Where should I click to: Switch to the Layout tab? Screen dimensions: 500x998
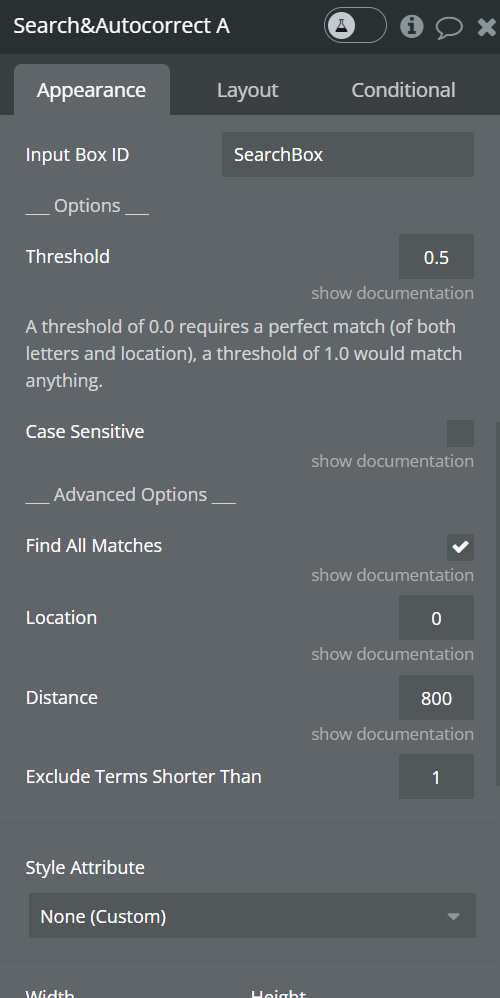click(247, 90)
